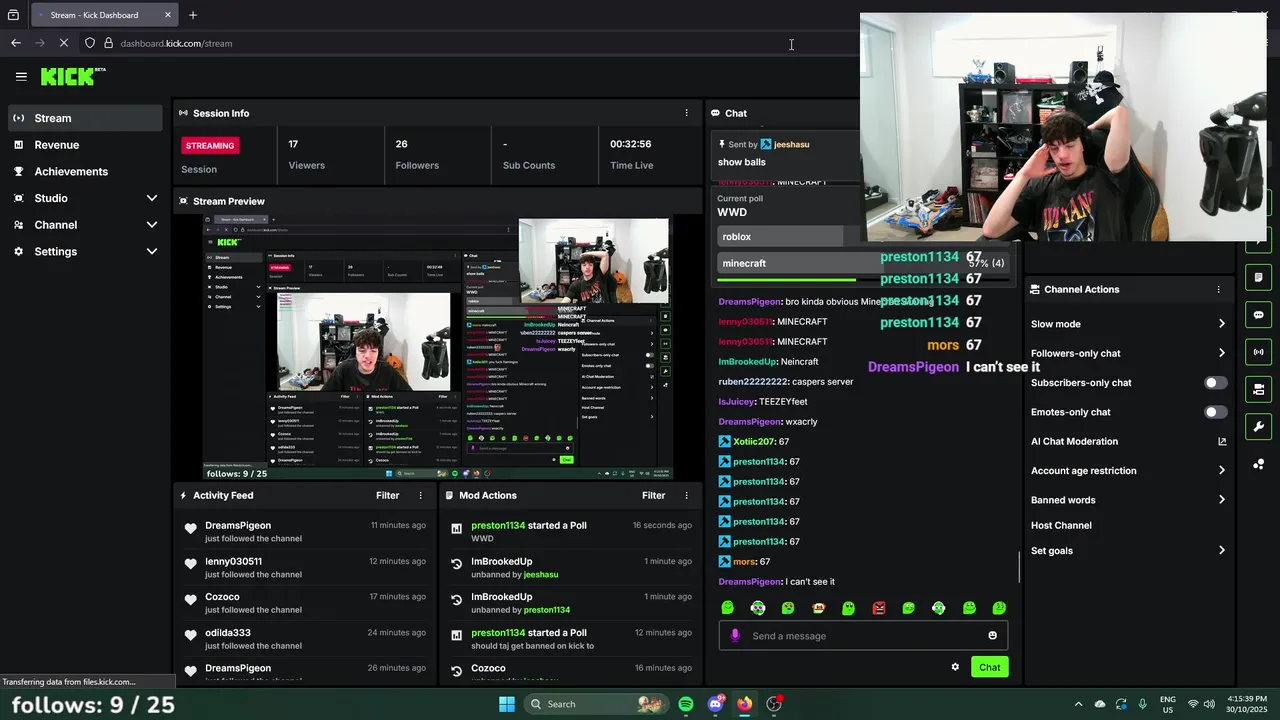Open Mod Actions Filter dropdown
This screenshot has height=720, width=1280.
point(653,495)
